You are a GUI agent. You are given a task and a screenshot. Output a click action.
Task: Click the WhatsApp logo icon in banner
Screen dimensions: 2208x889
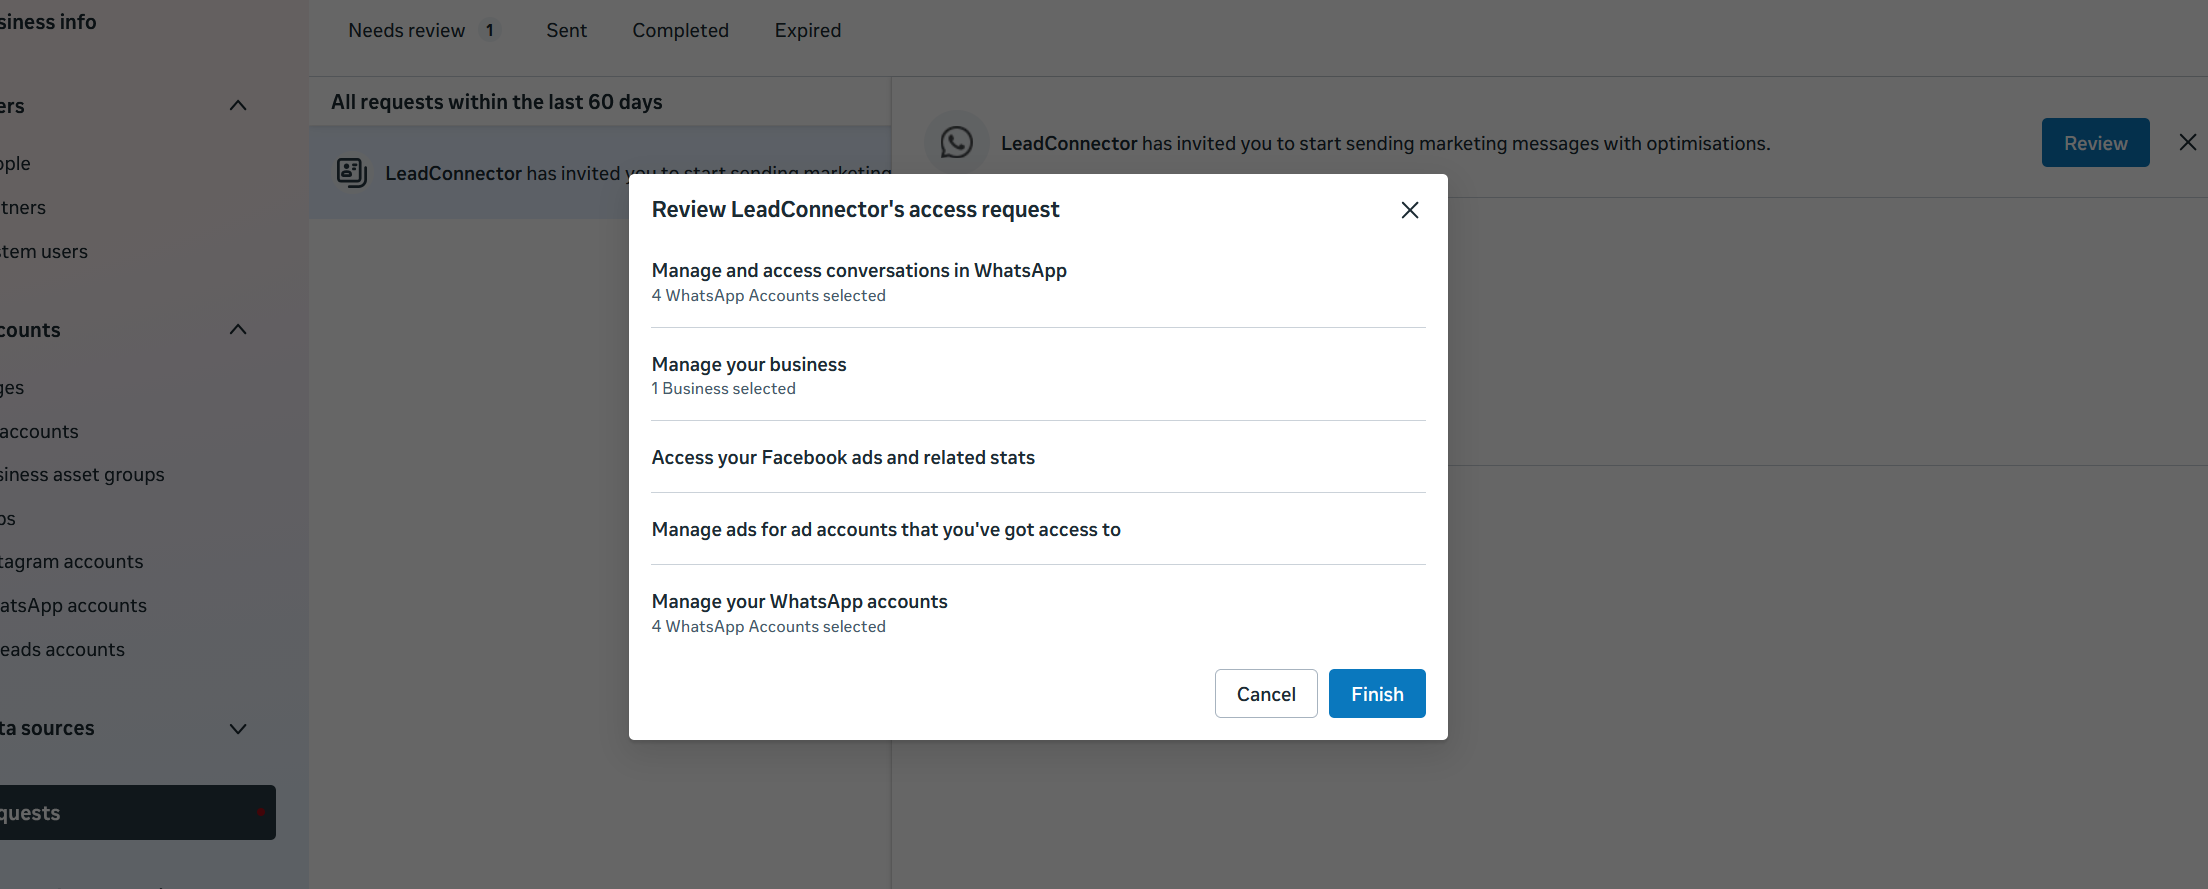(957, 143)
